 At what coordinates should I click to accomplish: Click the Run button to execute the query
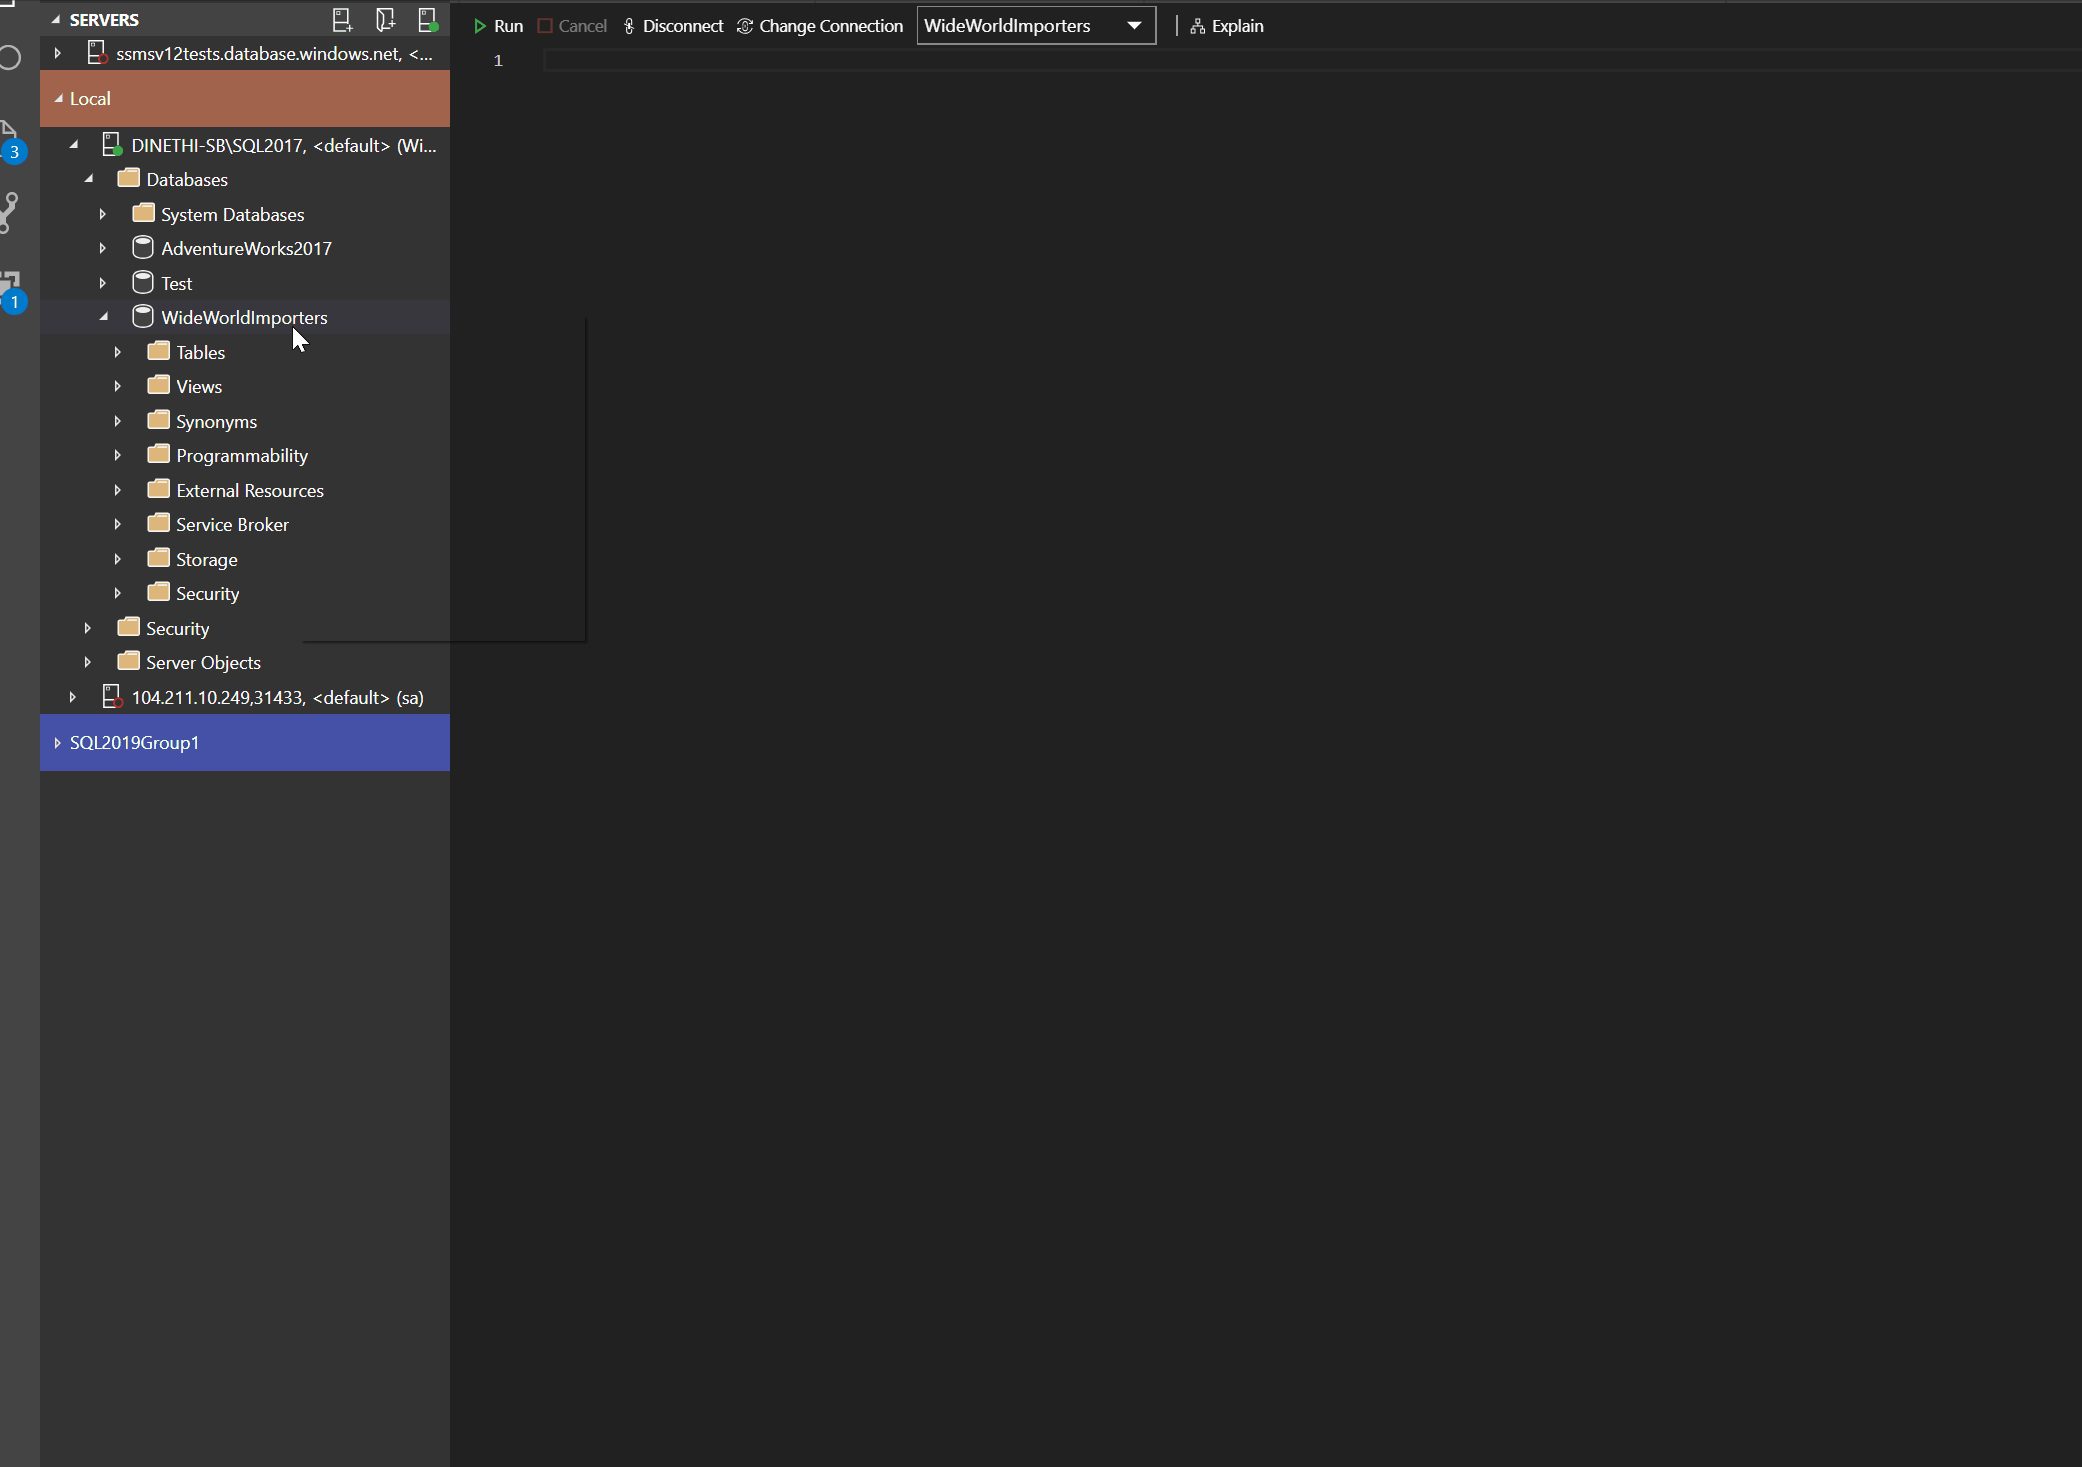[x=498, y=25]
